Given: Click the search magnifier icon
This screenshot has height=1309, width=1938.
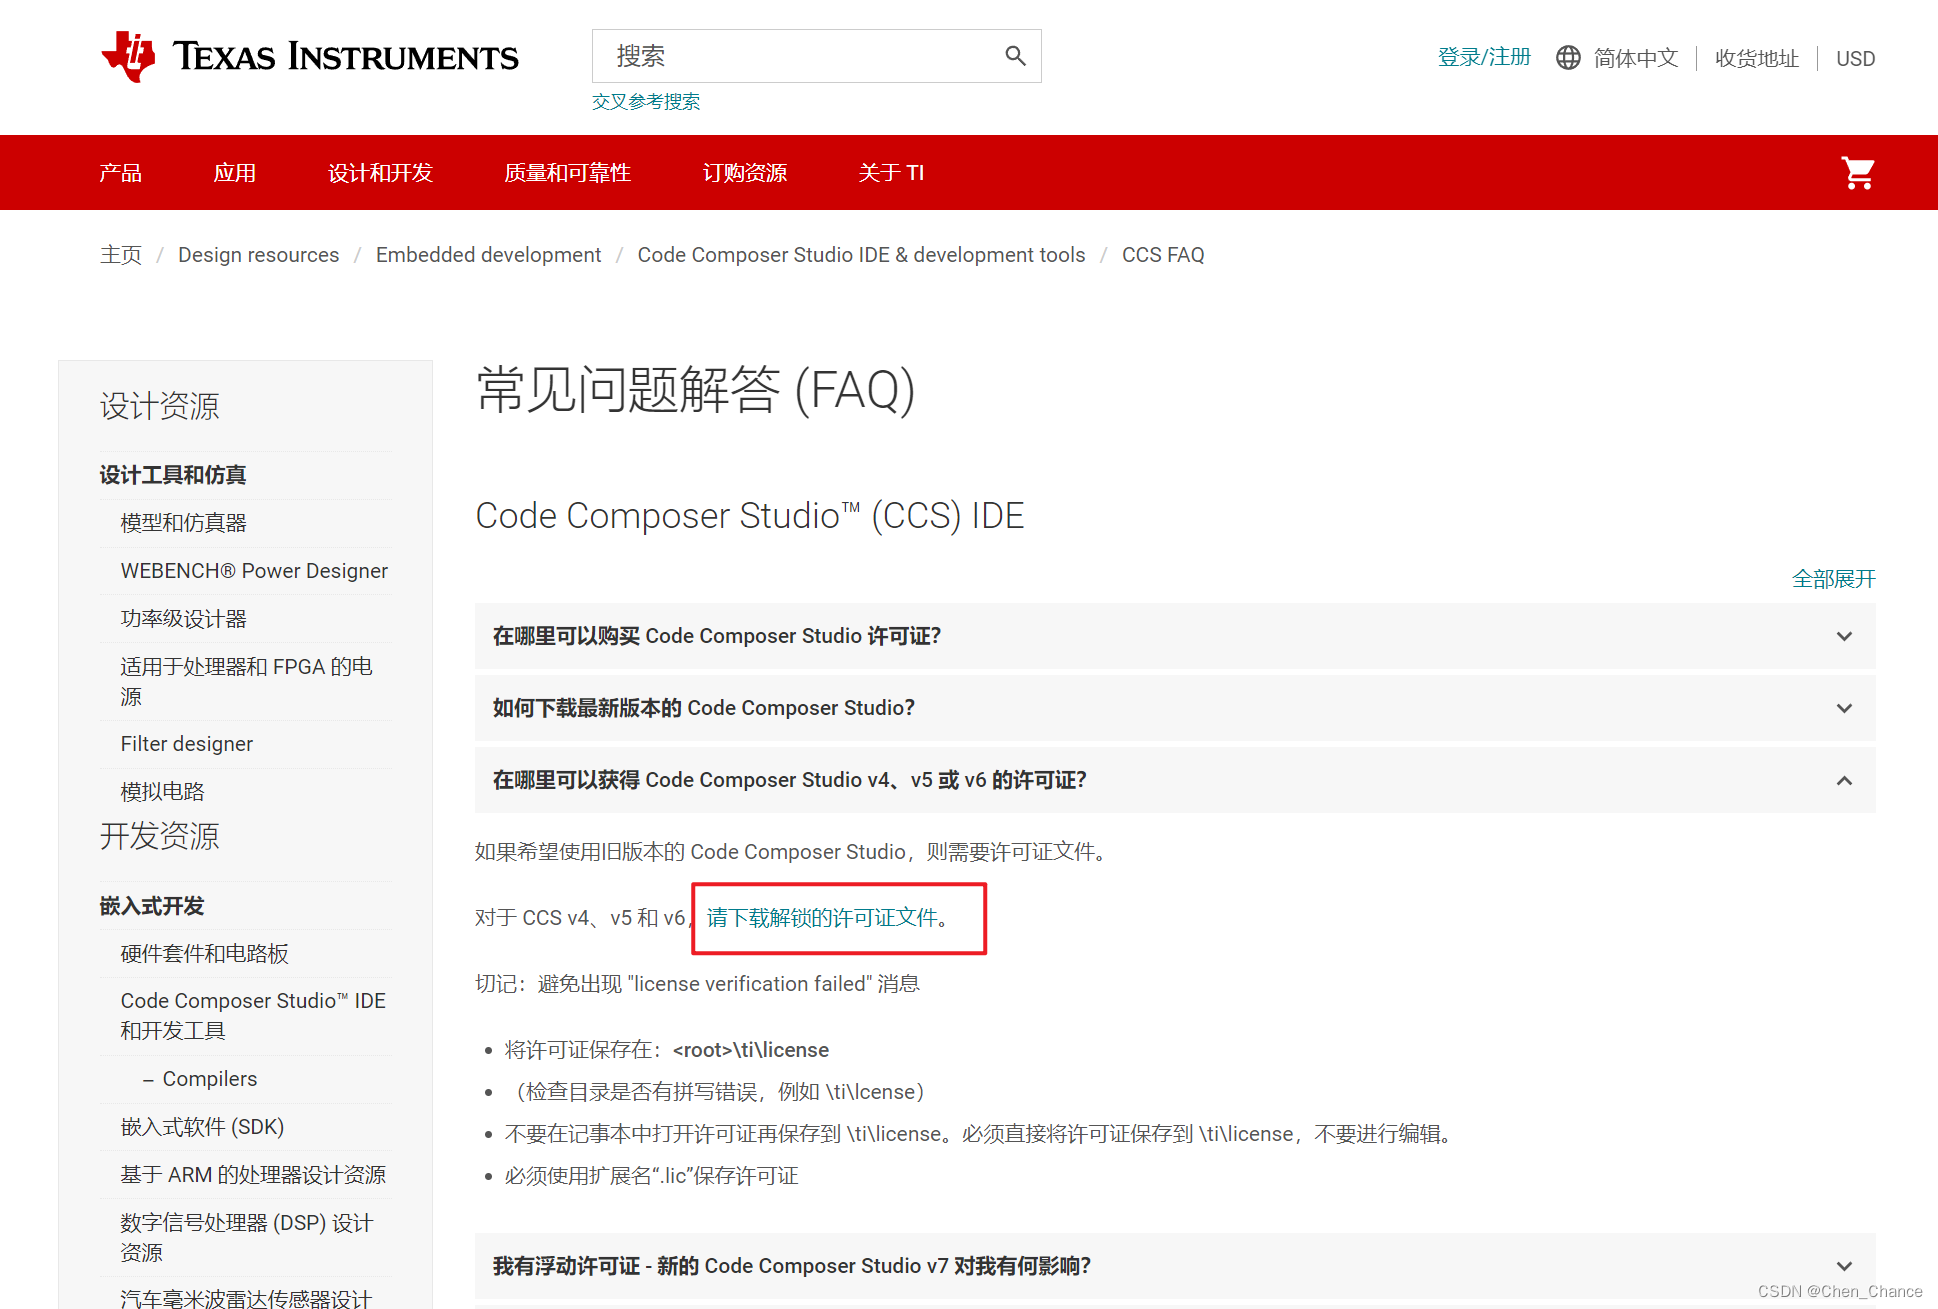Looking at the screenshot, I should (1015, 56).
